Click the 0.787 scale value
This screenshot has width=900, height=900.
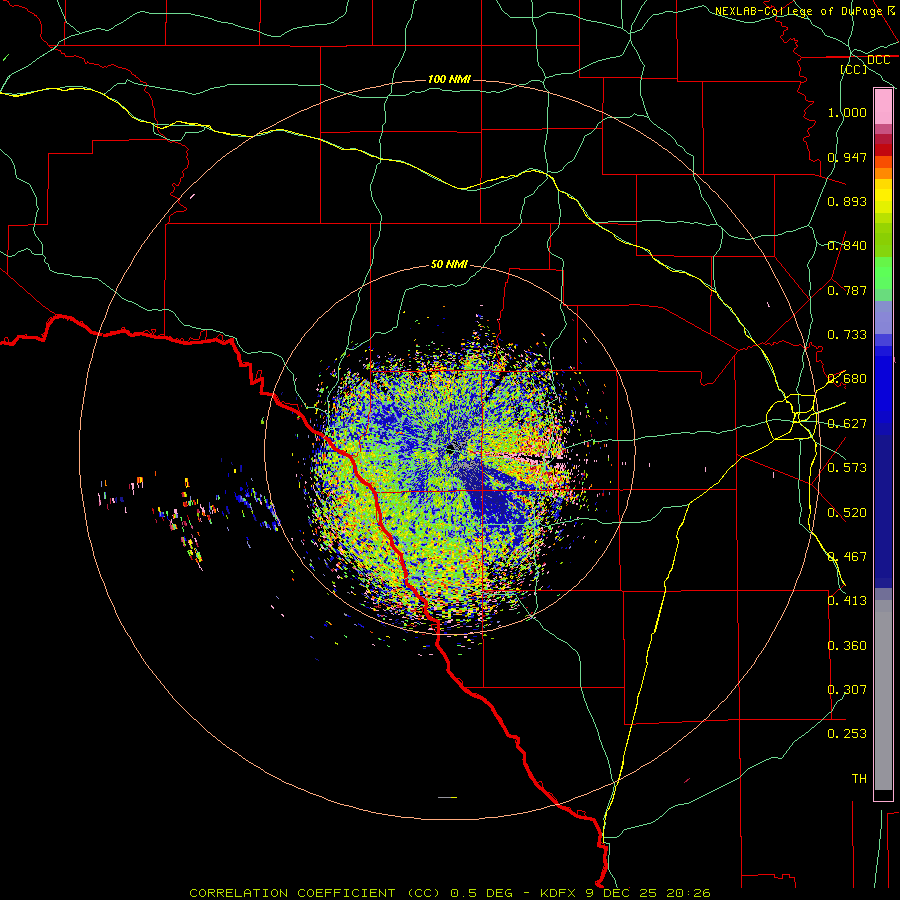pyautogui.click(x=847, y=290)
